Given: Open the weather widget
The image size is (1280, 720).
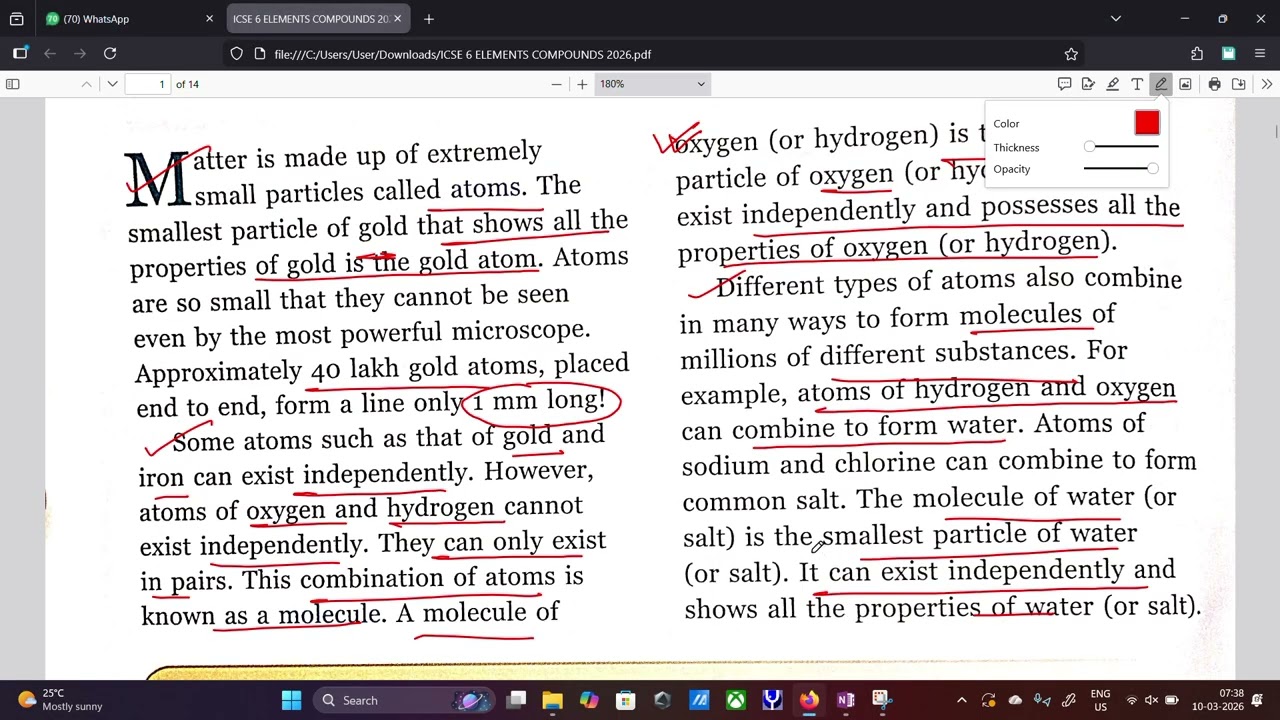Looking at the screenshot, I should pyautogui.click(x=60, y=700).
